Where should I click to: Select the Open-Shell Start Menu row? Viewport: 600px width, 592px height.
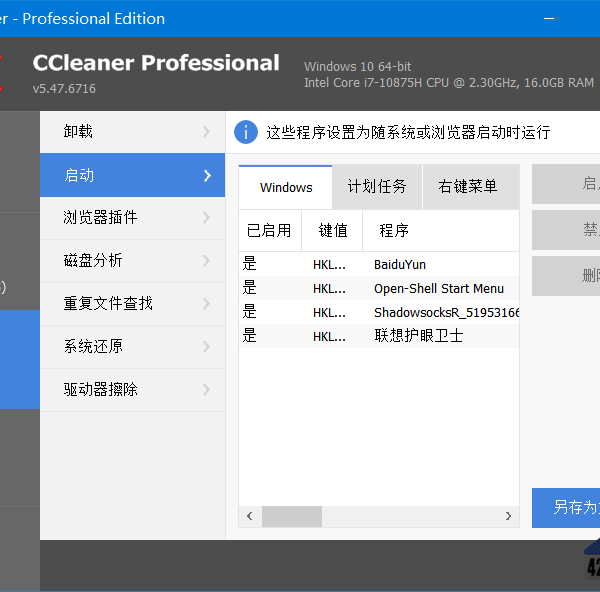[x=438, y=288]
